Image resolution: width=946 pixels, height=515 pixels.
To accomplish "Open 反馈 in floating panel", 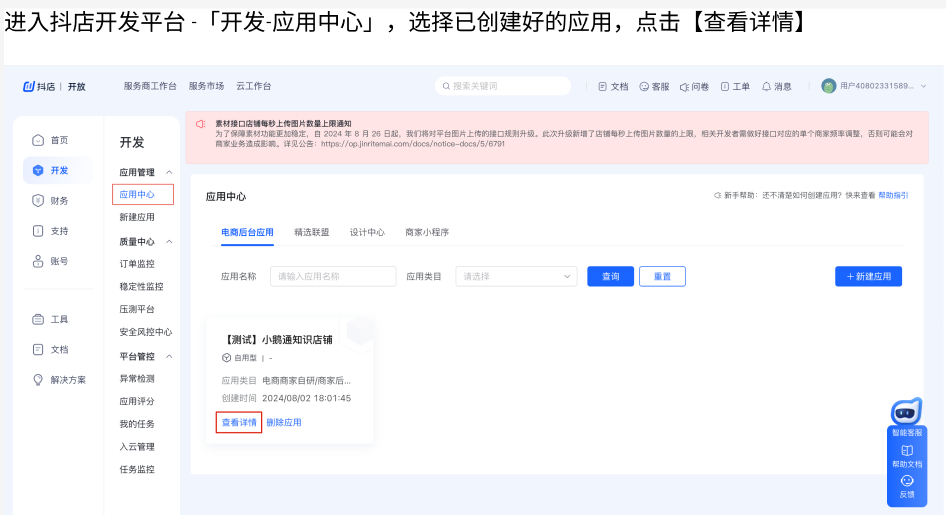I will coord(907,487).
